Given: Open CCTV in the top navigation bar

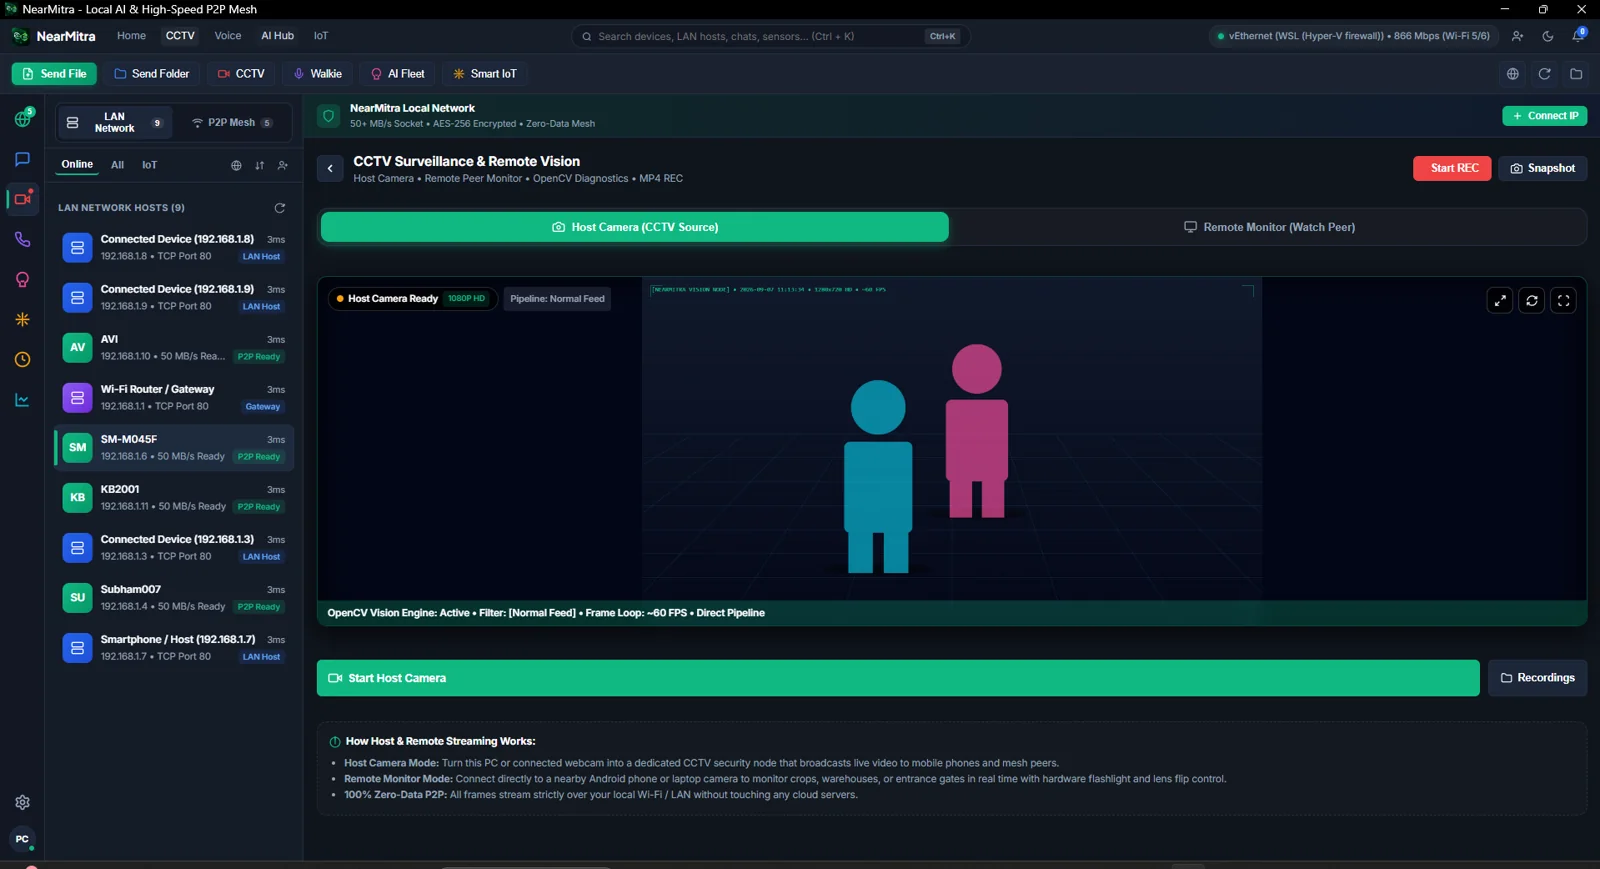Looking at the screenshot, I should (x=180, y=36).
